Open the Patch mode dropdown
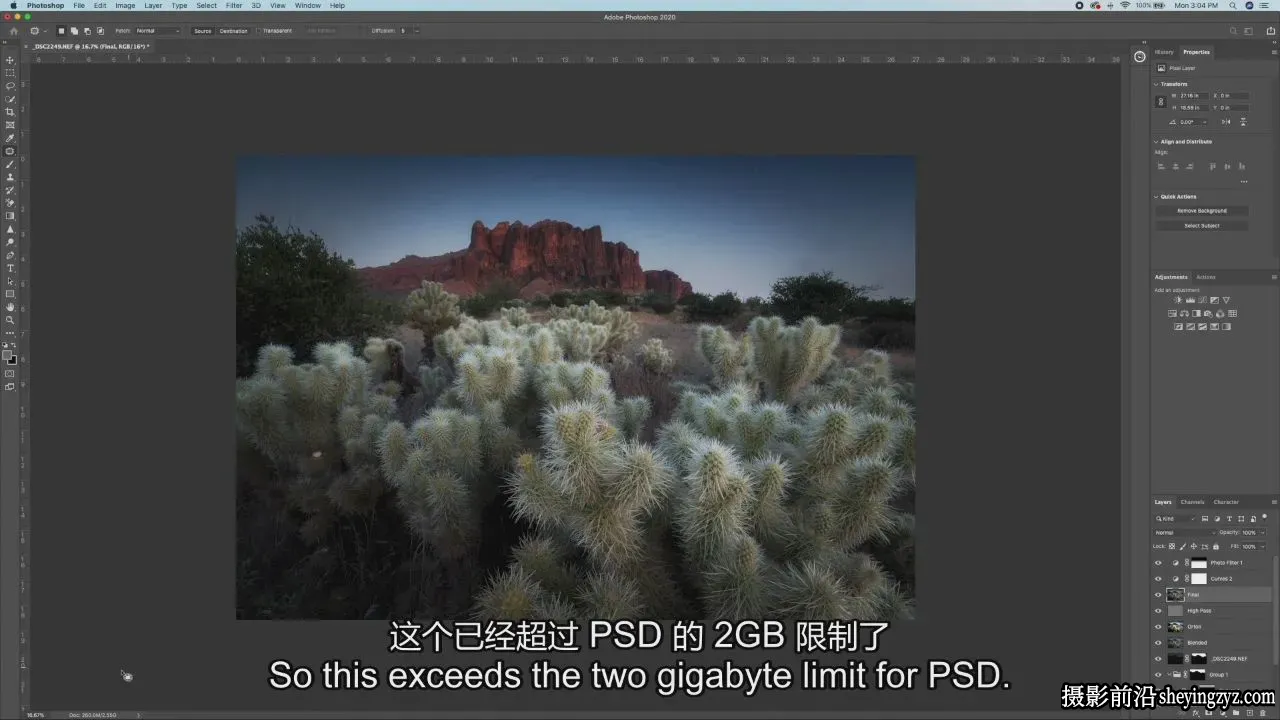 (158, 31)
